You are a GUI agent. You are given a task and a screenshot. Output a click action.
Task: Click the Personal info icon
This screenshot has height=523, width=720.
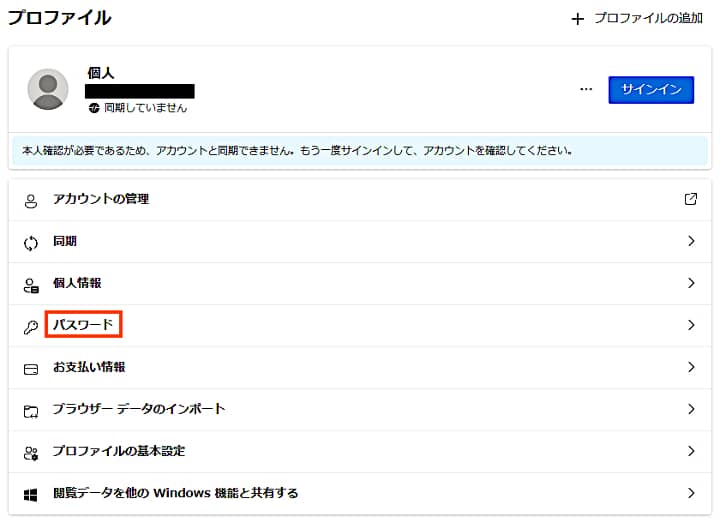point(31,284)
